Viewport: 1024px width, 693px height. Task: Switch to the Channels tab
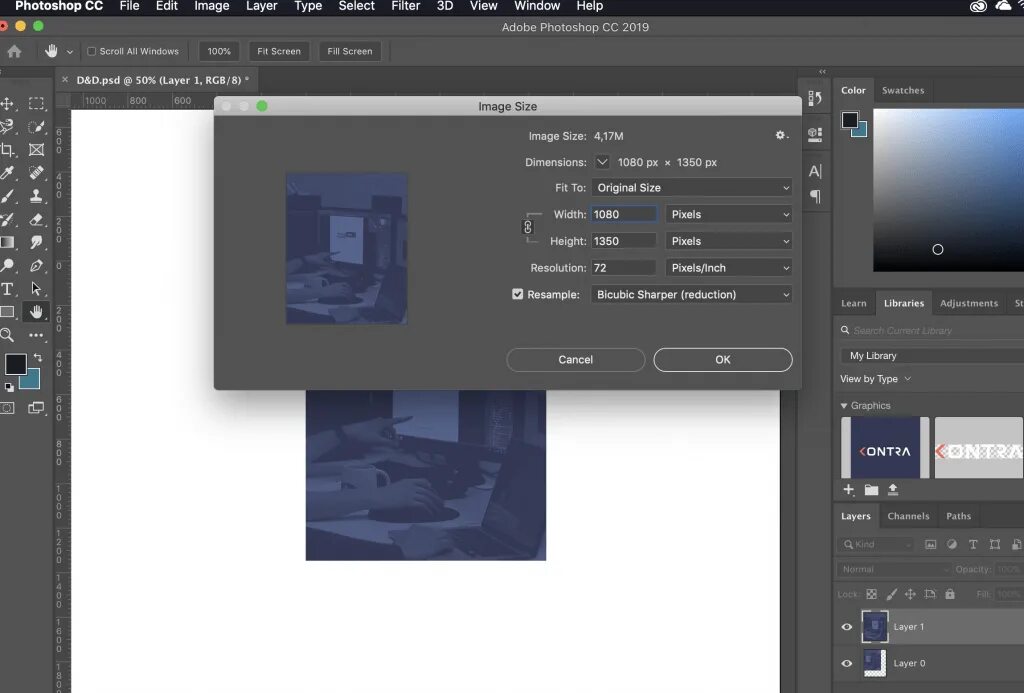click(908, 516)
